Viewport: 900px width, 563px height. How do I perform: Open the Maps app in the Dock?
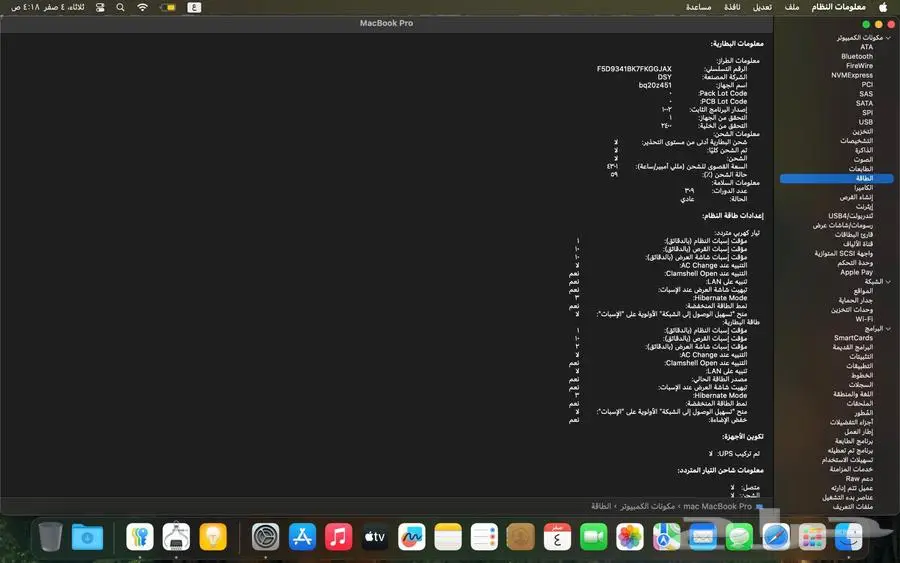666,537
